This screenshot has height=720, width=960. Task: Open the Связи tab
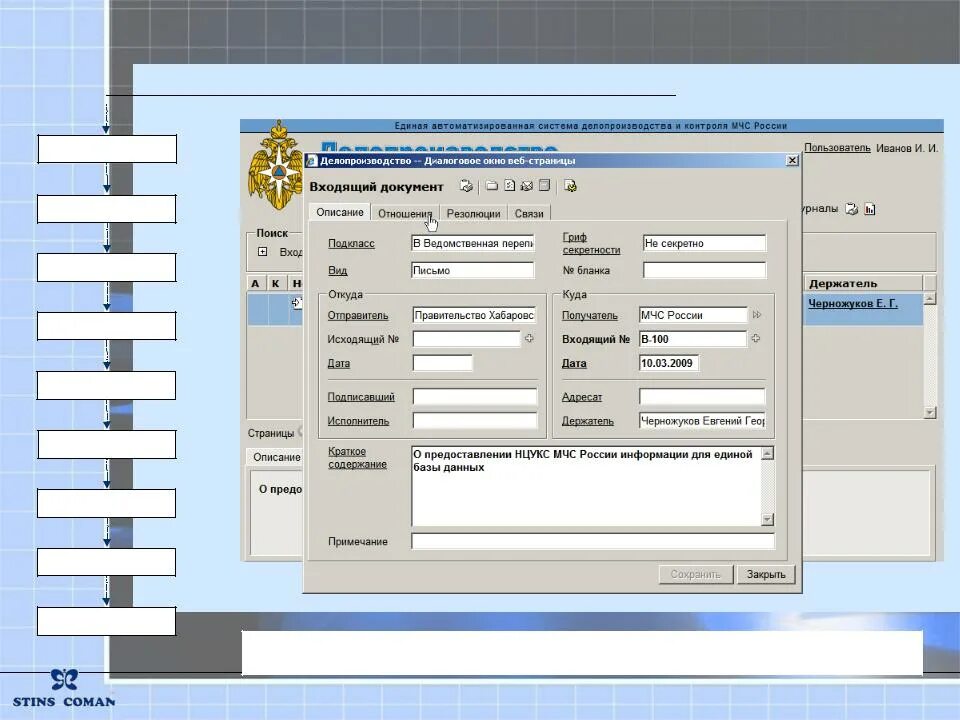tap(529, 214)
